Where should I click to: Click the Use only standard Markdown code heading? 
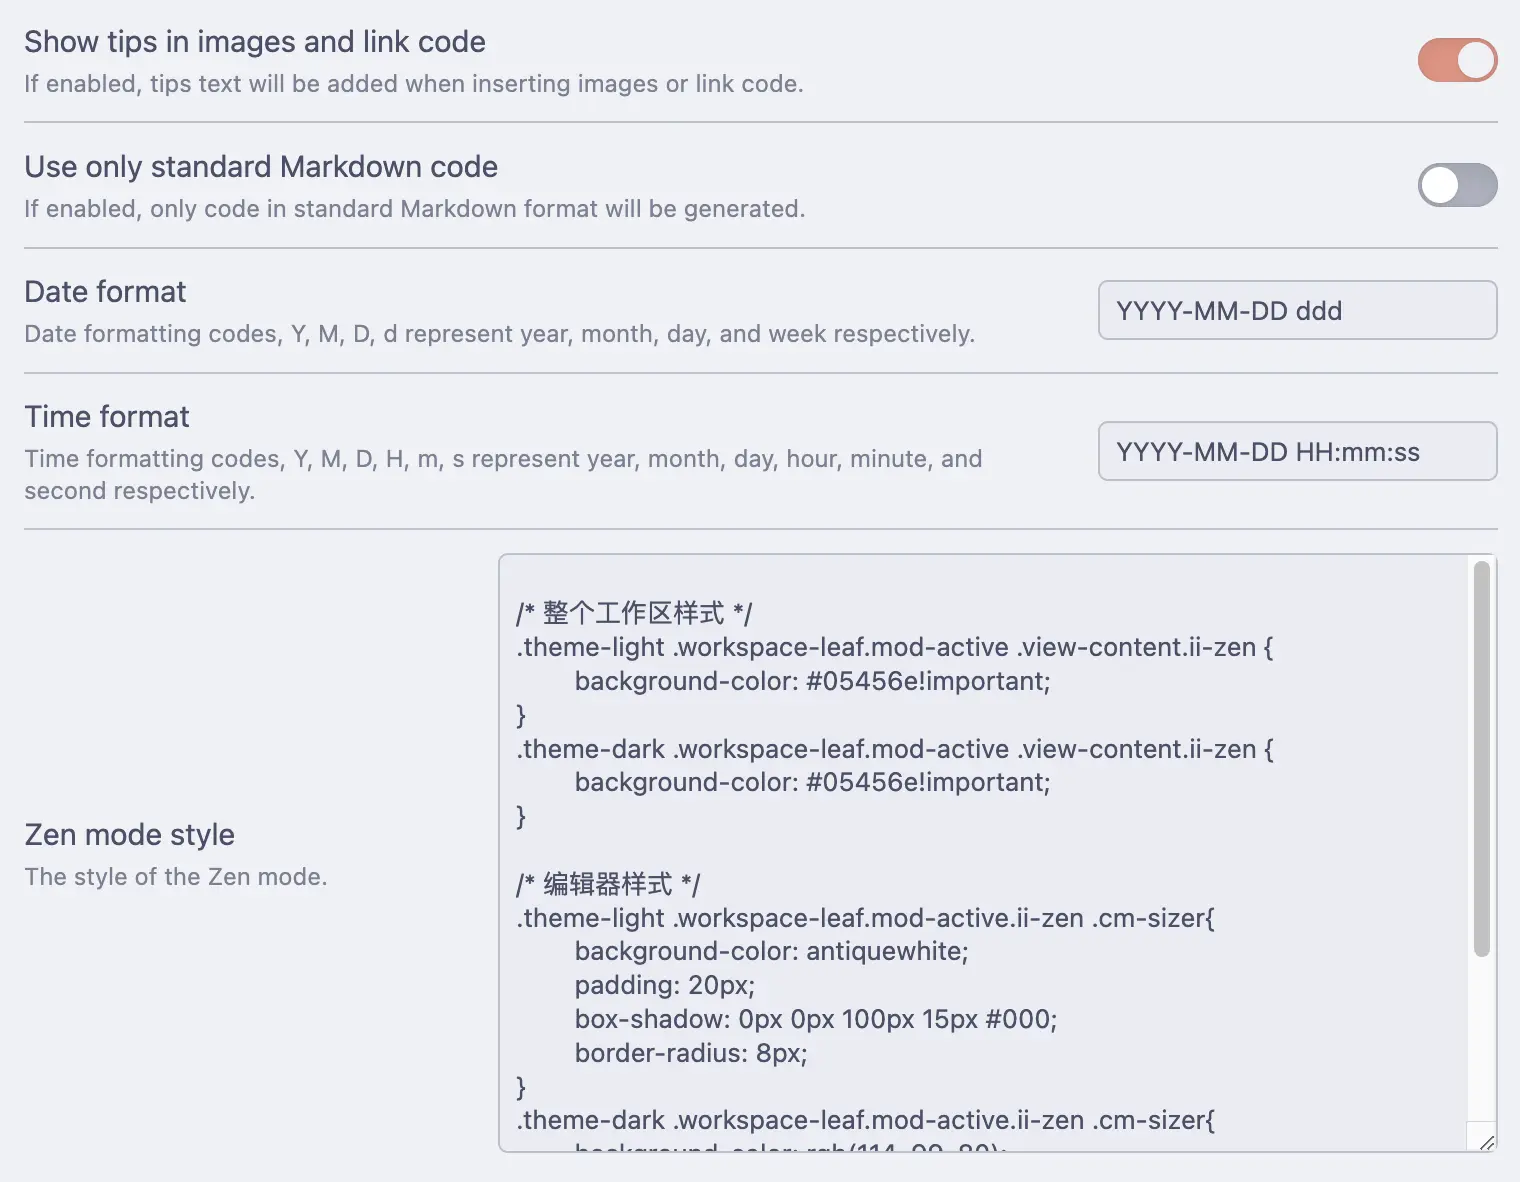pos(261,166)
